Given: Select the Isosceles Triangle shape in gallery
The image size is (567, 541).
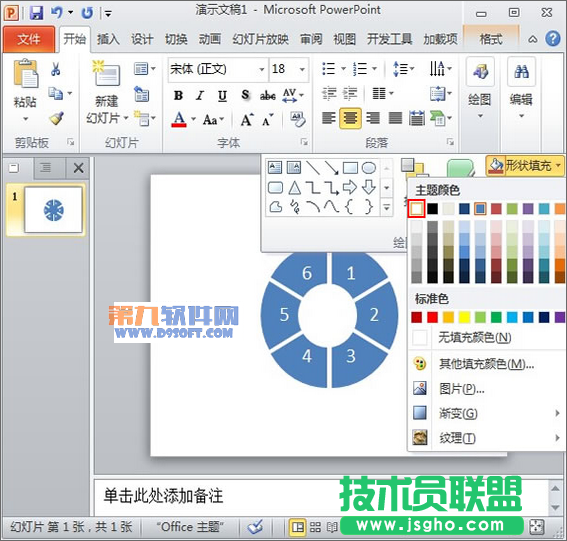Looking at the screenshot, I should pos(294,188).
